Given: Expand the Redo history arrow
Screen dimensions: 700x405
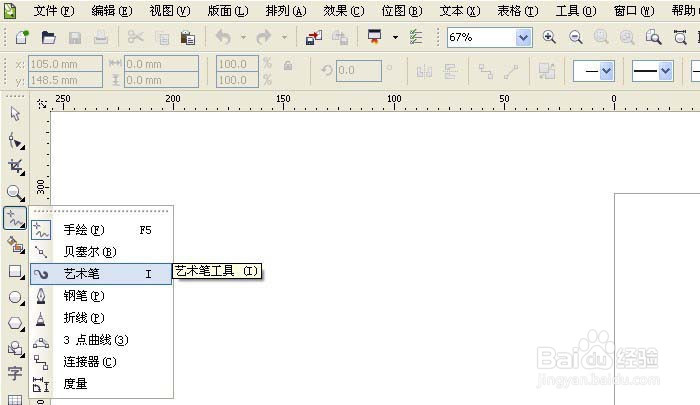Looking at the screenshot, I should click(x=284, y=38).
